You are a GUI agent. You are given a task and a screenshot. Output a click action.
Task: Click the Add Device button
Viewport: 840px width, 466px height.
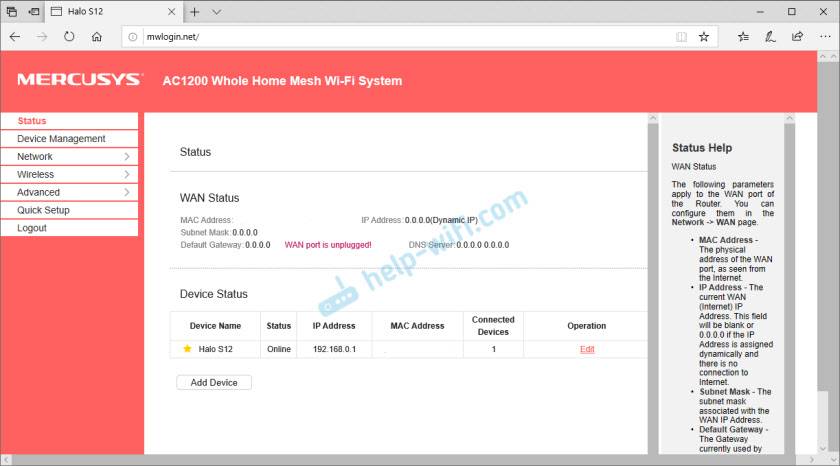[x=214, y=382]
